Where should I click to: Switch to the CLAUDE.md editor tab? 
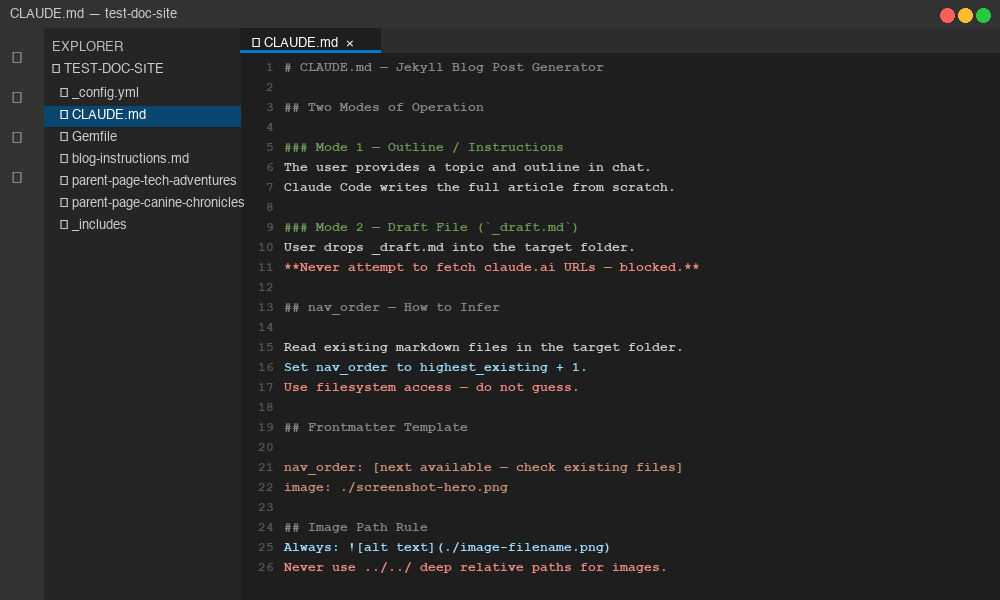coord(303,42)
